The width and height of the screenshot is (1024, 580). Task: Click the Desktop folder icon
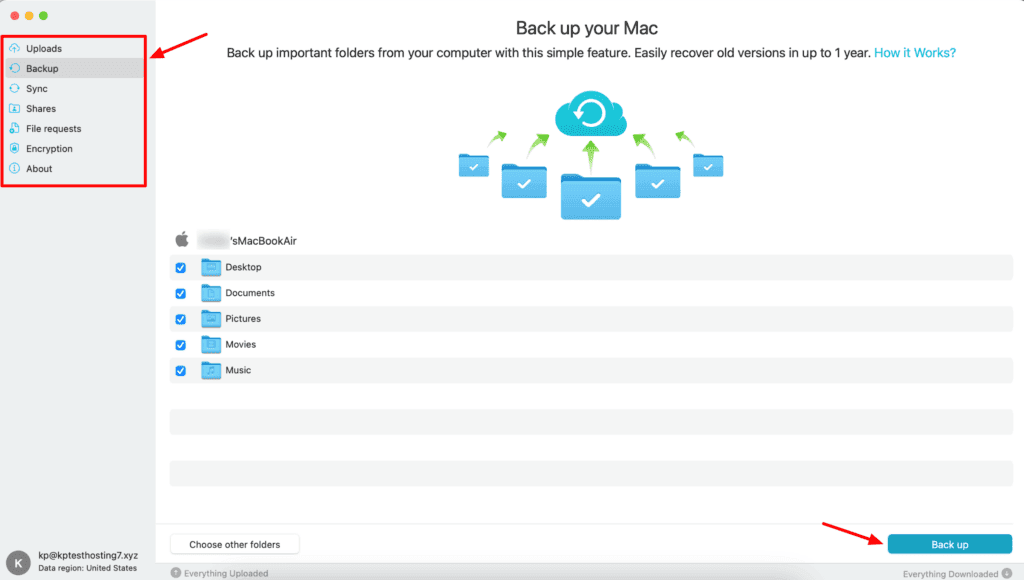click(x=211, y=267)
